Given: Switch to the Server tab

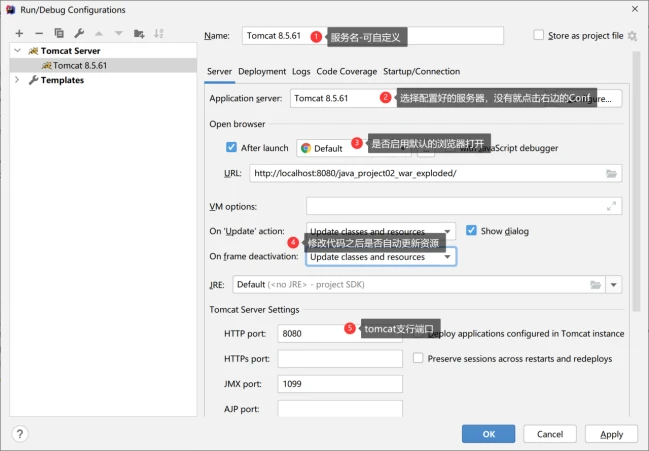Looking at the screenshot, I should [x=219, y=72].
